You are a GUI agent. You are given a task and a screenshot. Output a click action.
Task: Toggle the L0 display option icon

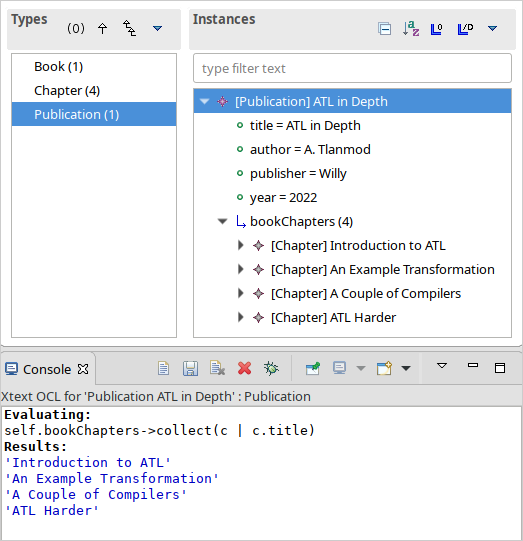pos(436,29)
